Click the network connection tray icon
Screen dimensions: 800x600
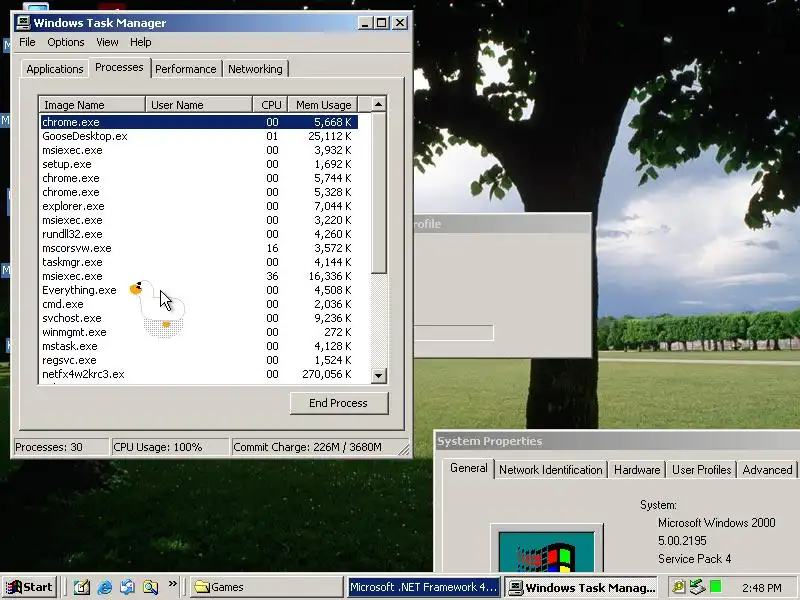tap(697, 587)
